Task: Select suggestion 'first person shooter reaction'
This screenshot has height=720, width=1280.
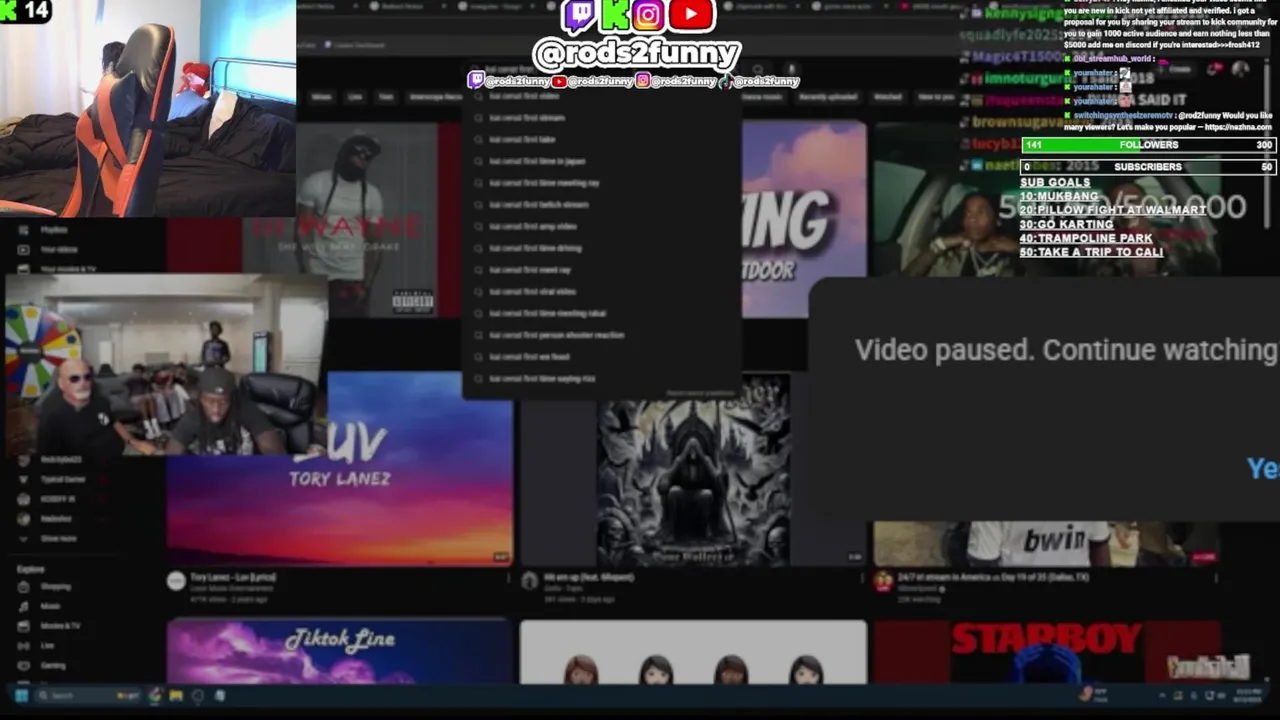Action: tap(600, 335)
